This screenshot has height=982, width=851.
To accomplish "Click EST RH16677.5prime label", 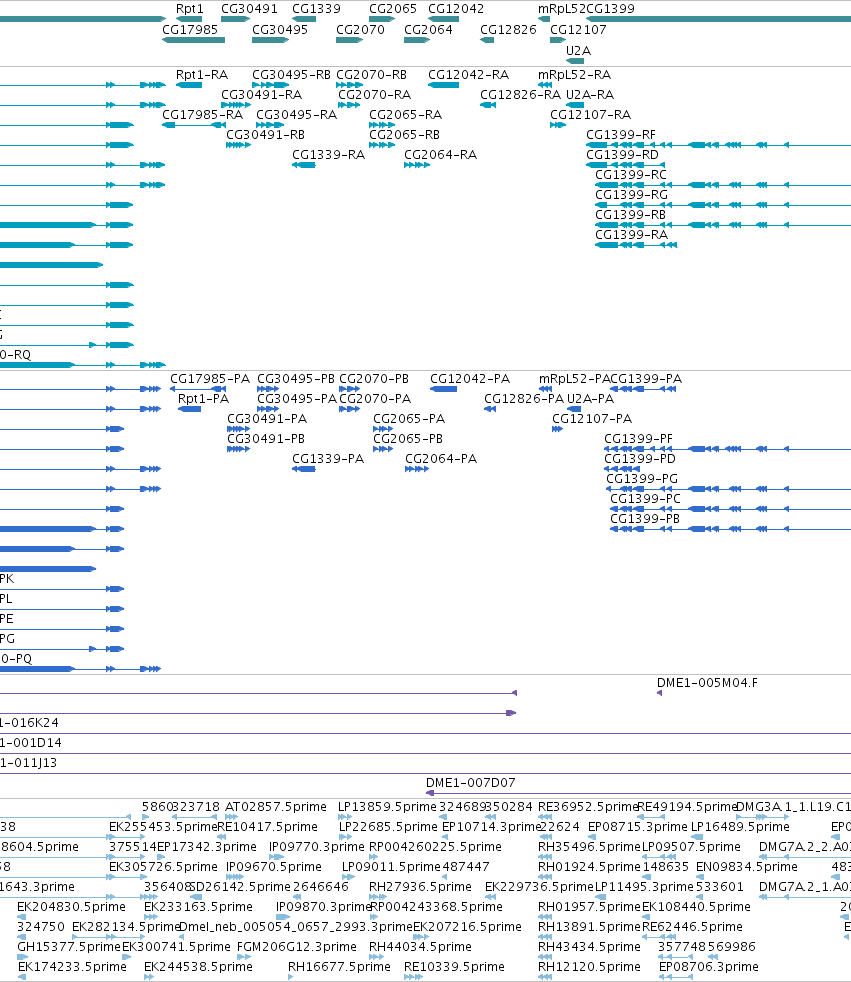I will click(x=339, y=967).
